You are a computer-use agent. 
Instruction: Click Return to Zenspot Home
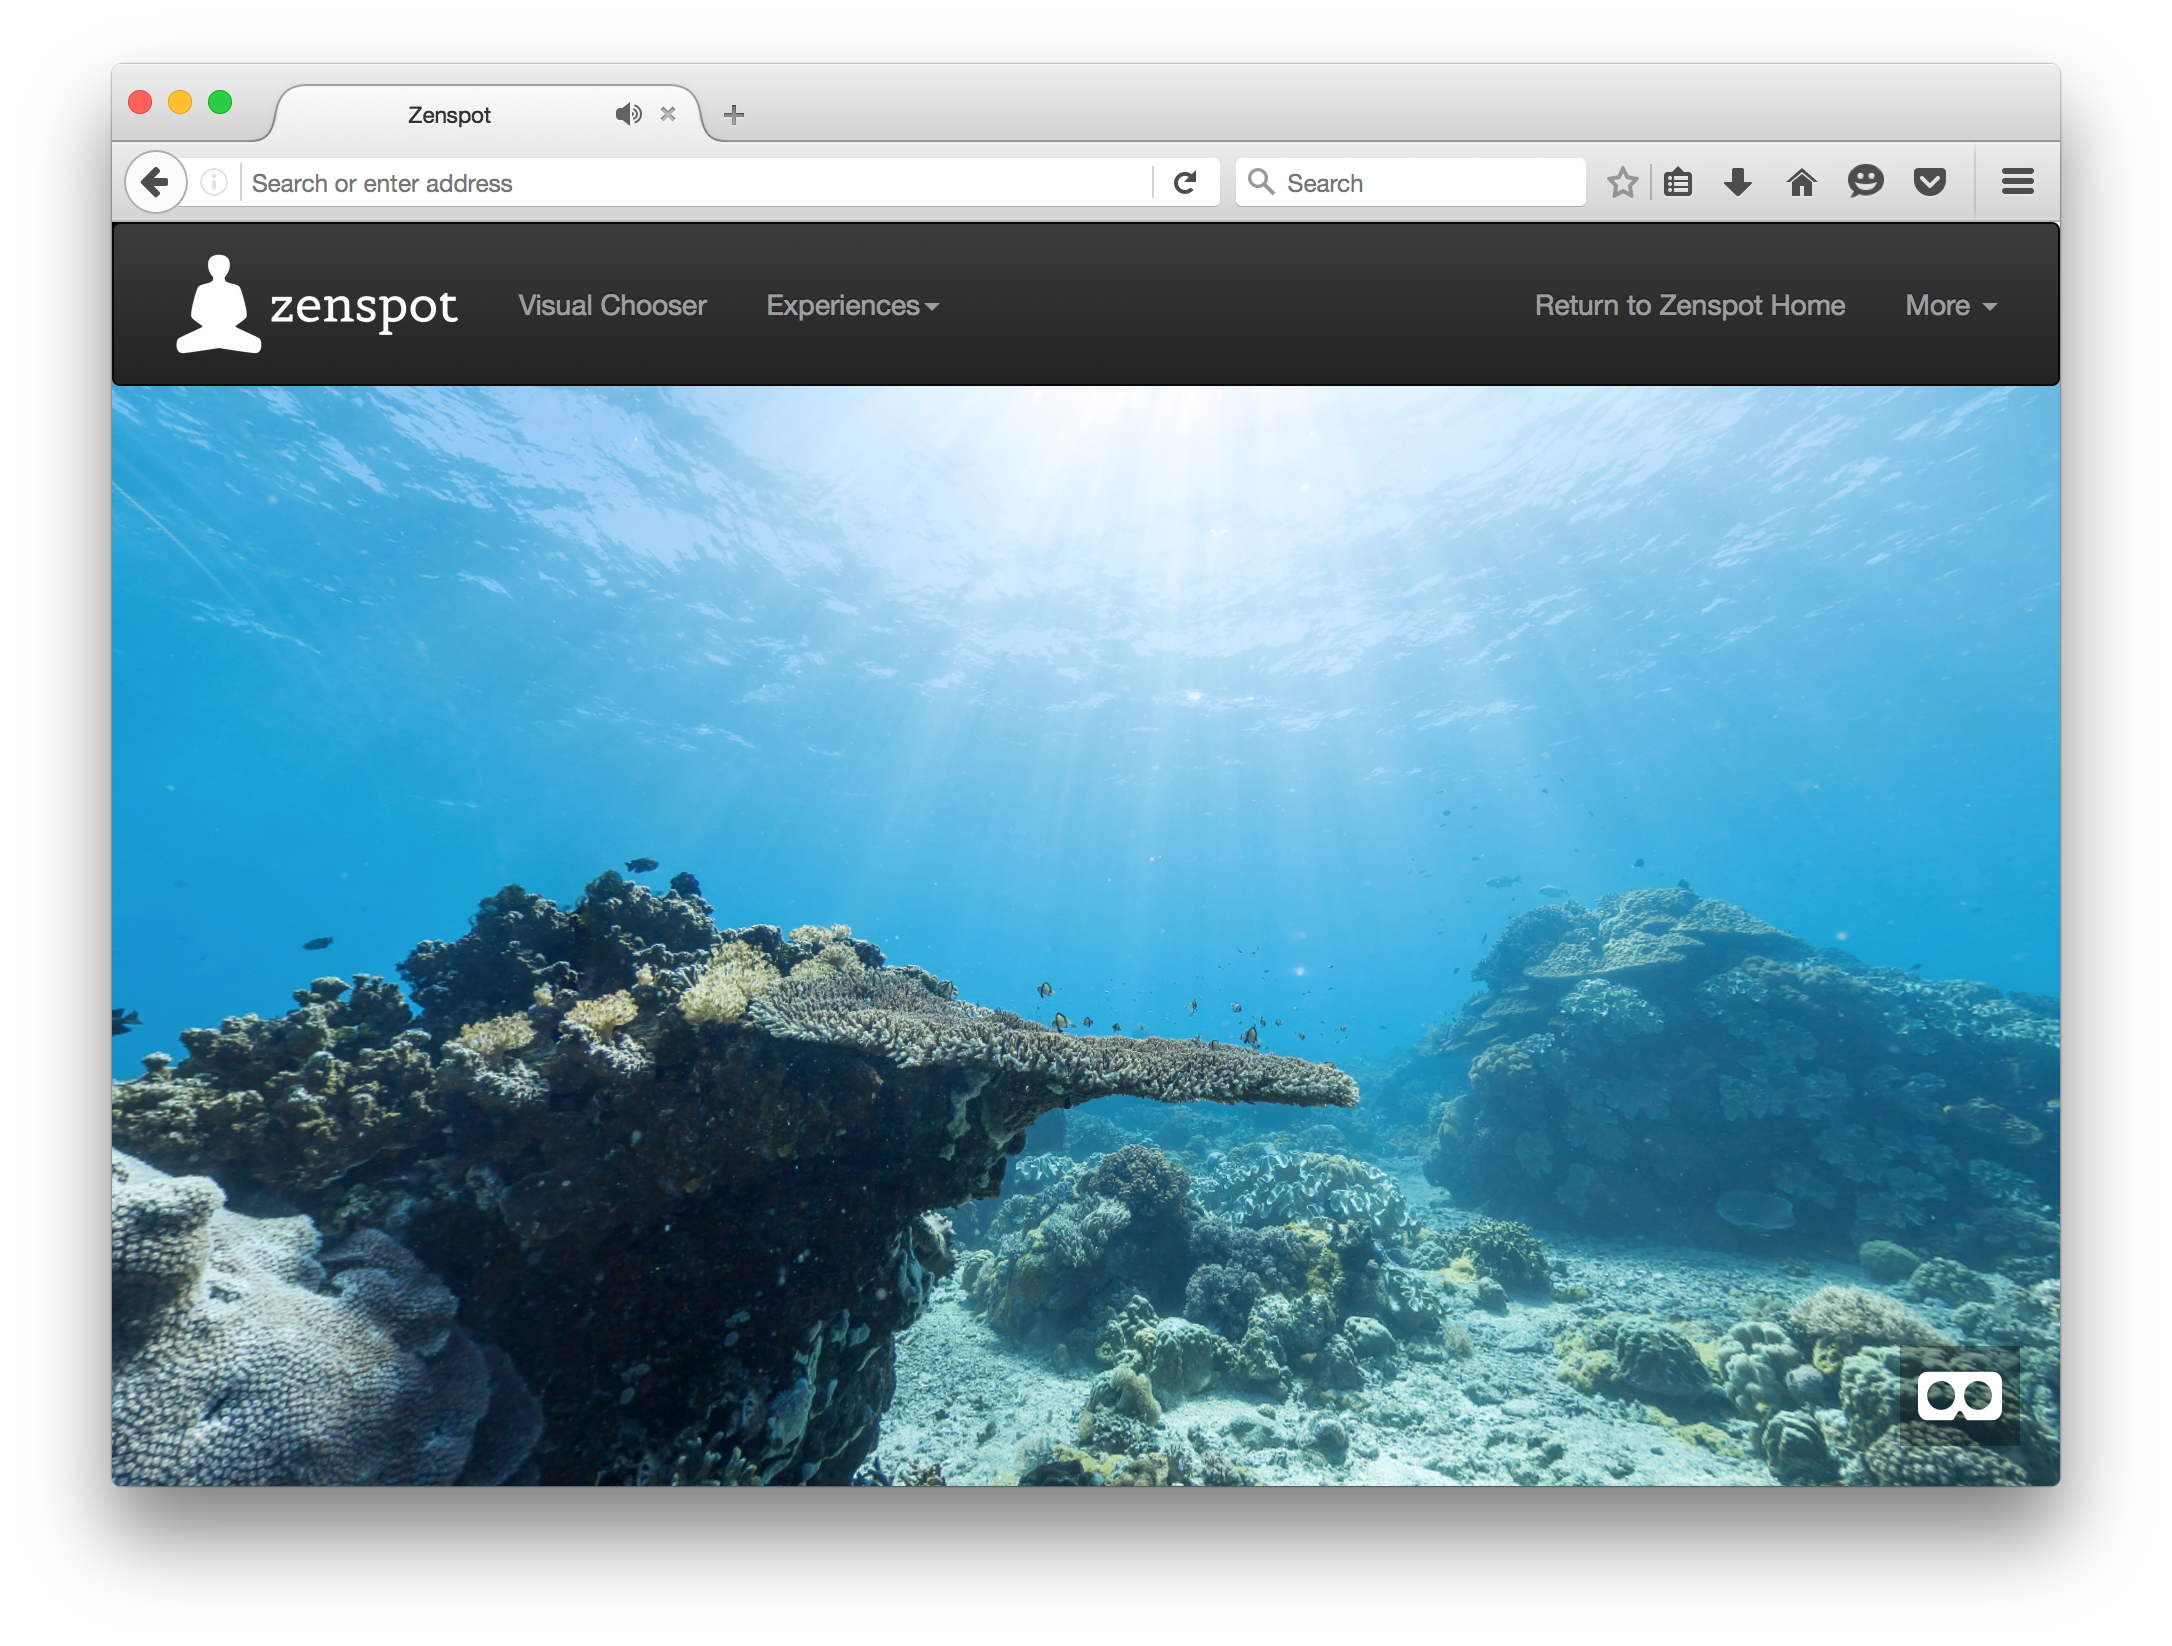click(x=1690, y=305)
